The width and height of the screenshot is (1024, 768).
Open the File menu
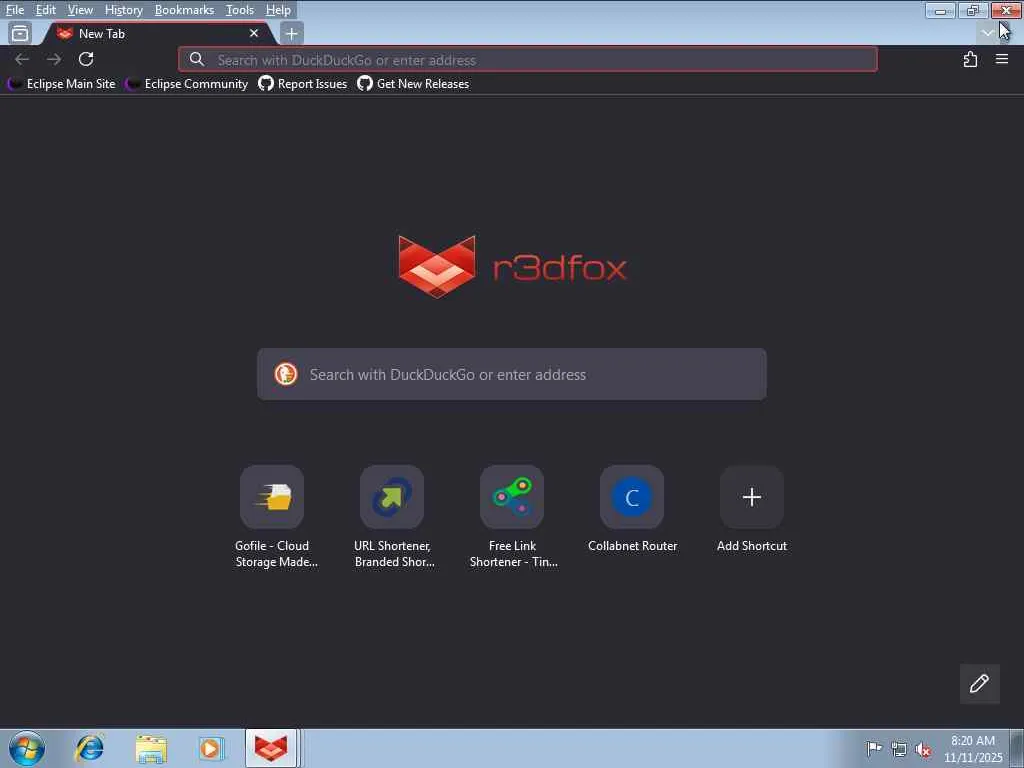pyautogui.click(x=14, y=10)
